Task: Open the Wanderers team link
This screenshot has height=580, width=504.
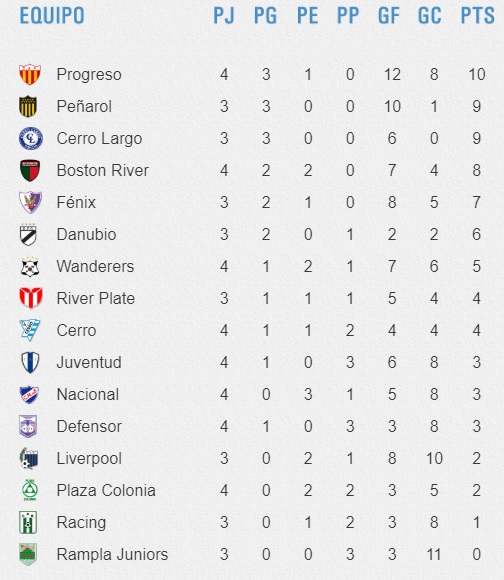Action: (95, 266)
